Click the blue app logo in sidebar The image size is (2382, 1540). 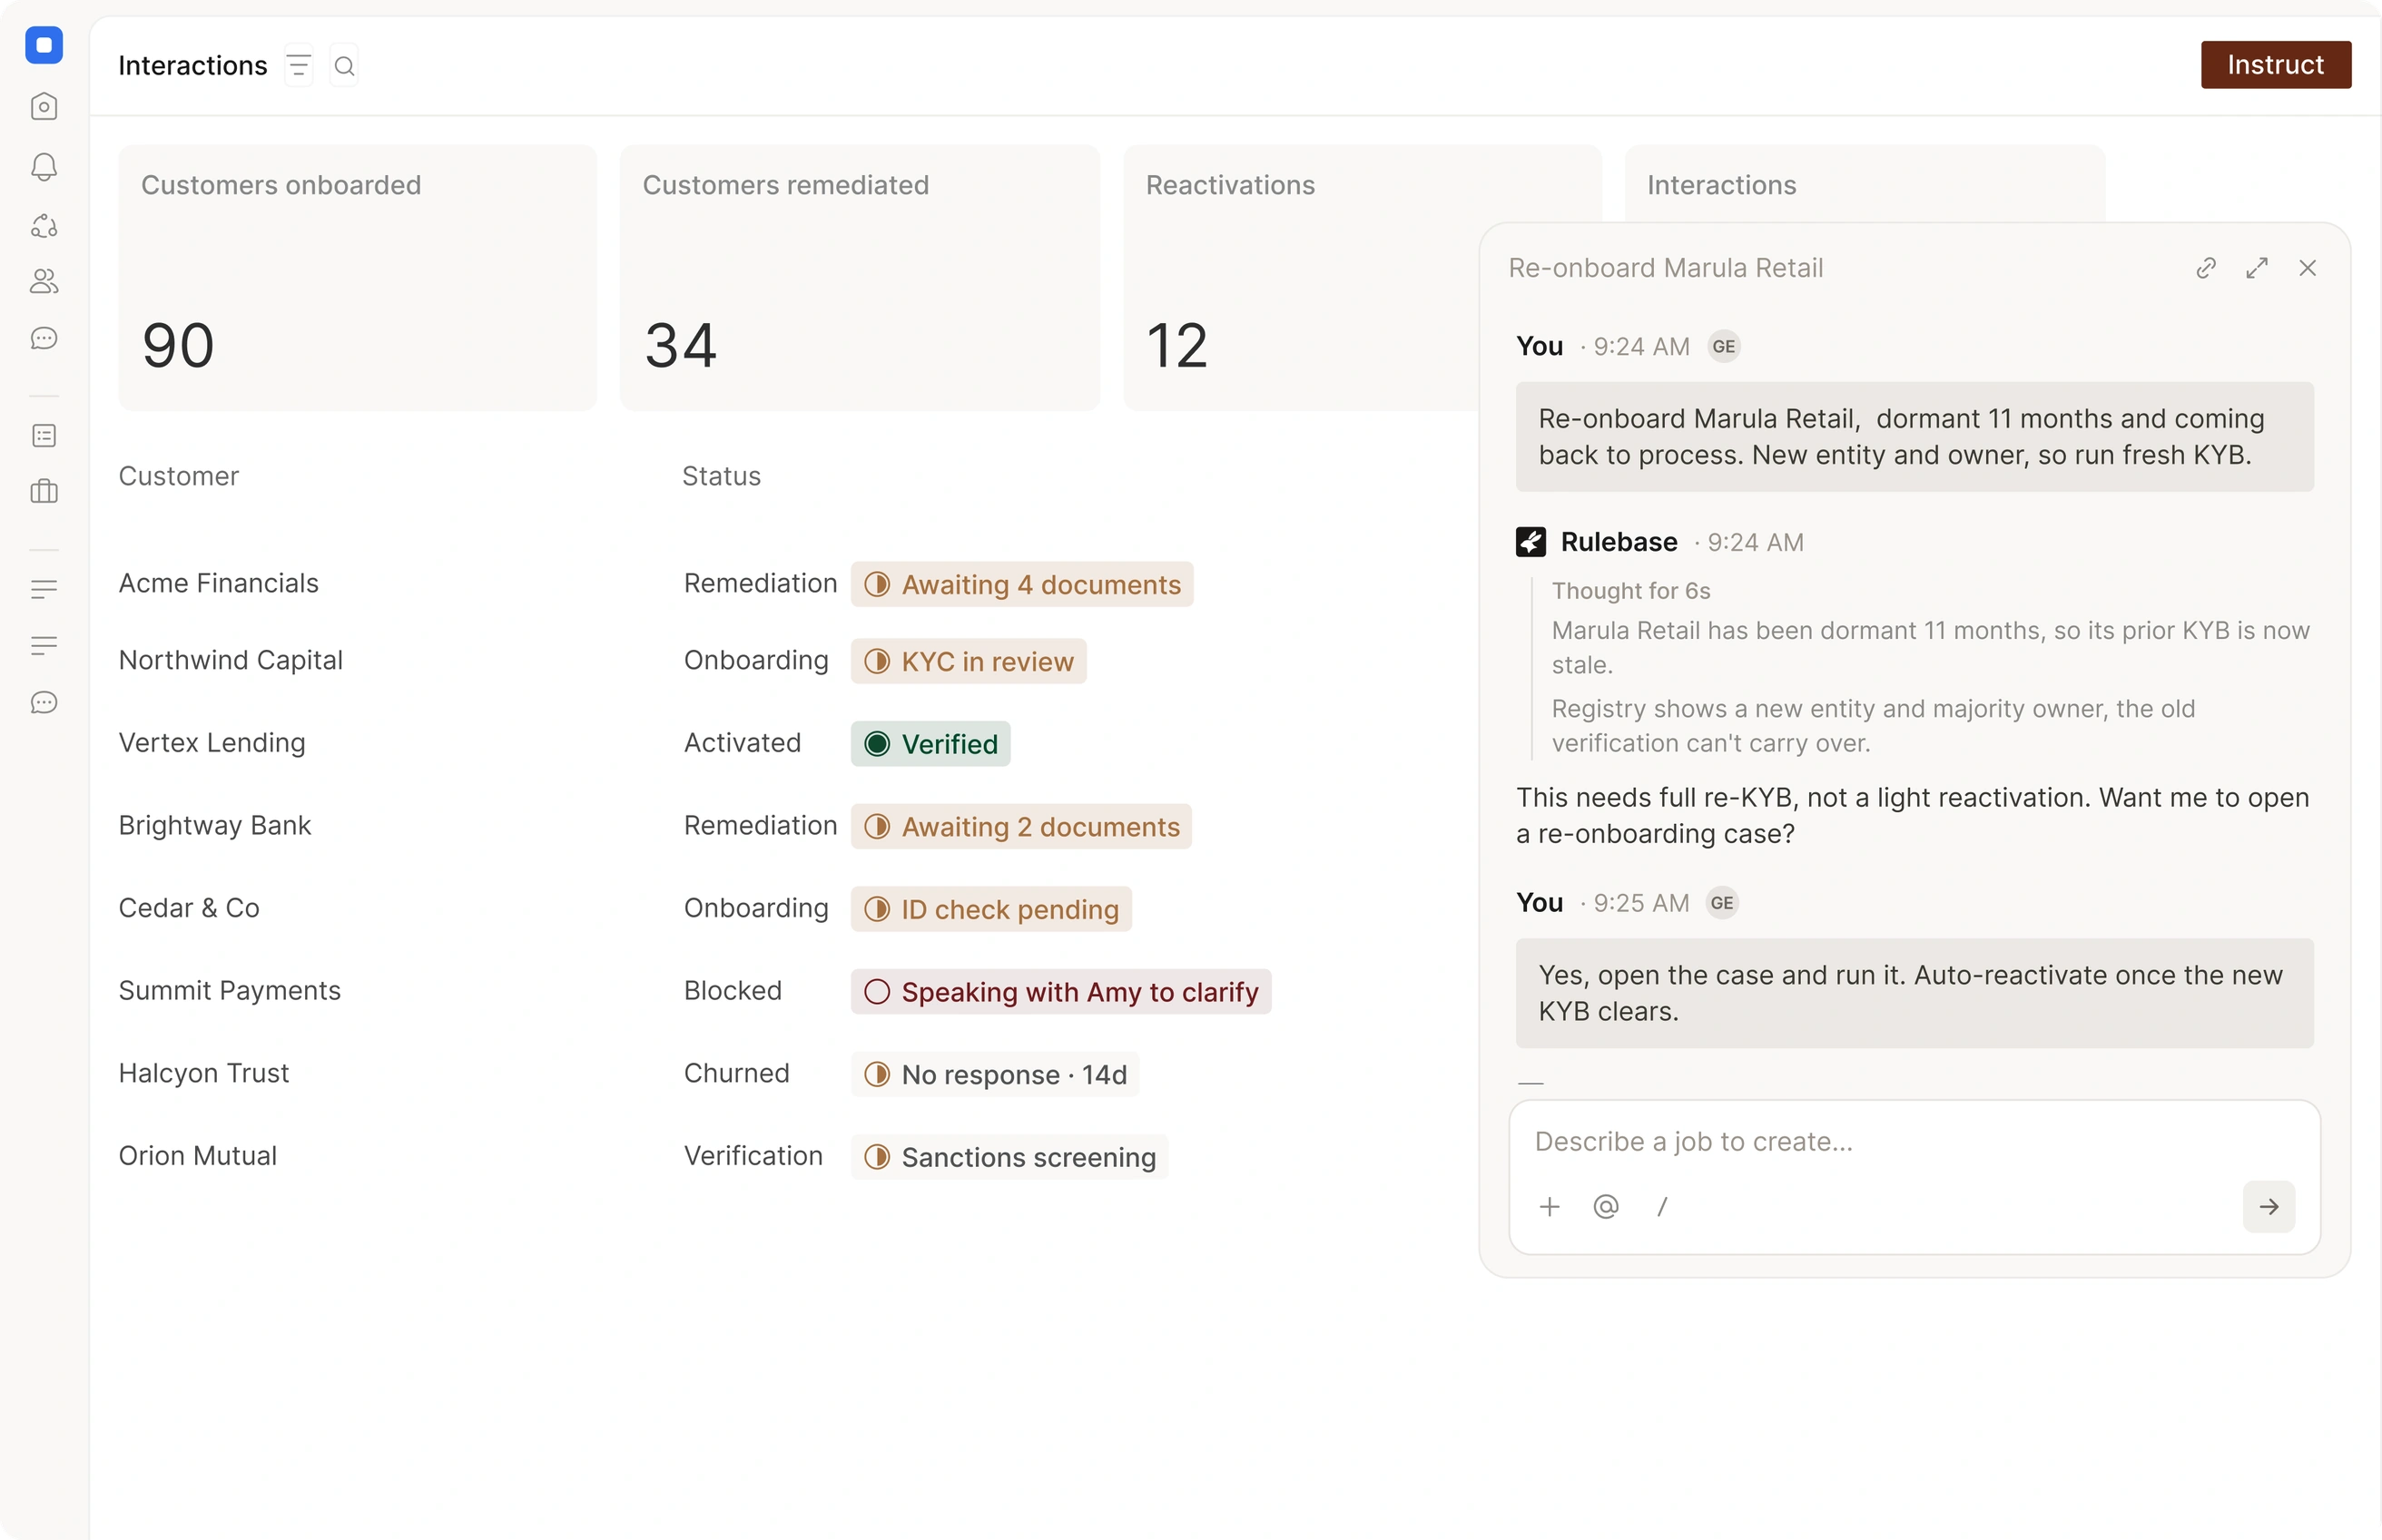[x=44, y=45]
